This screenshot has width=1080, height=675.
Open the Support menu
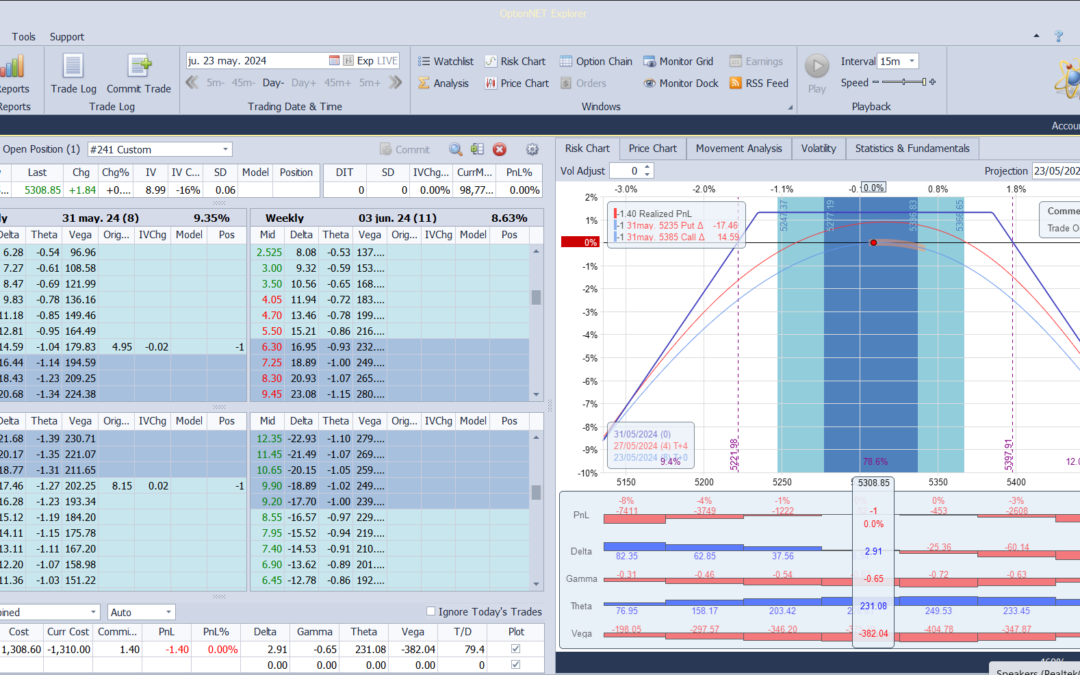67,37
